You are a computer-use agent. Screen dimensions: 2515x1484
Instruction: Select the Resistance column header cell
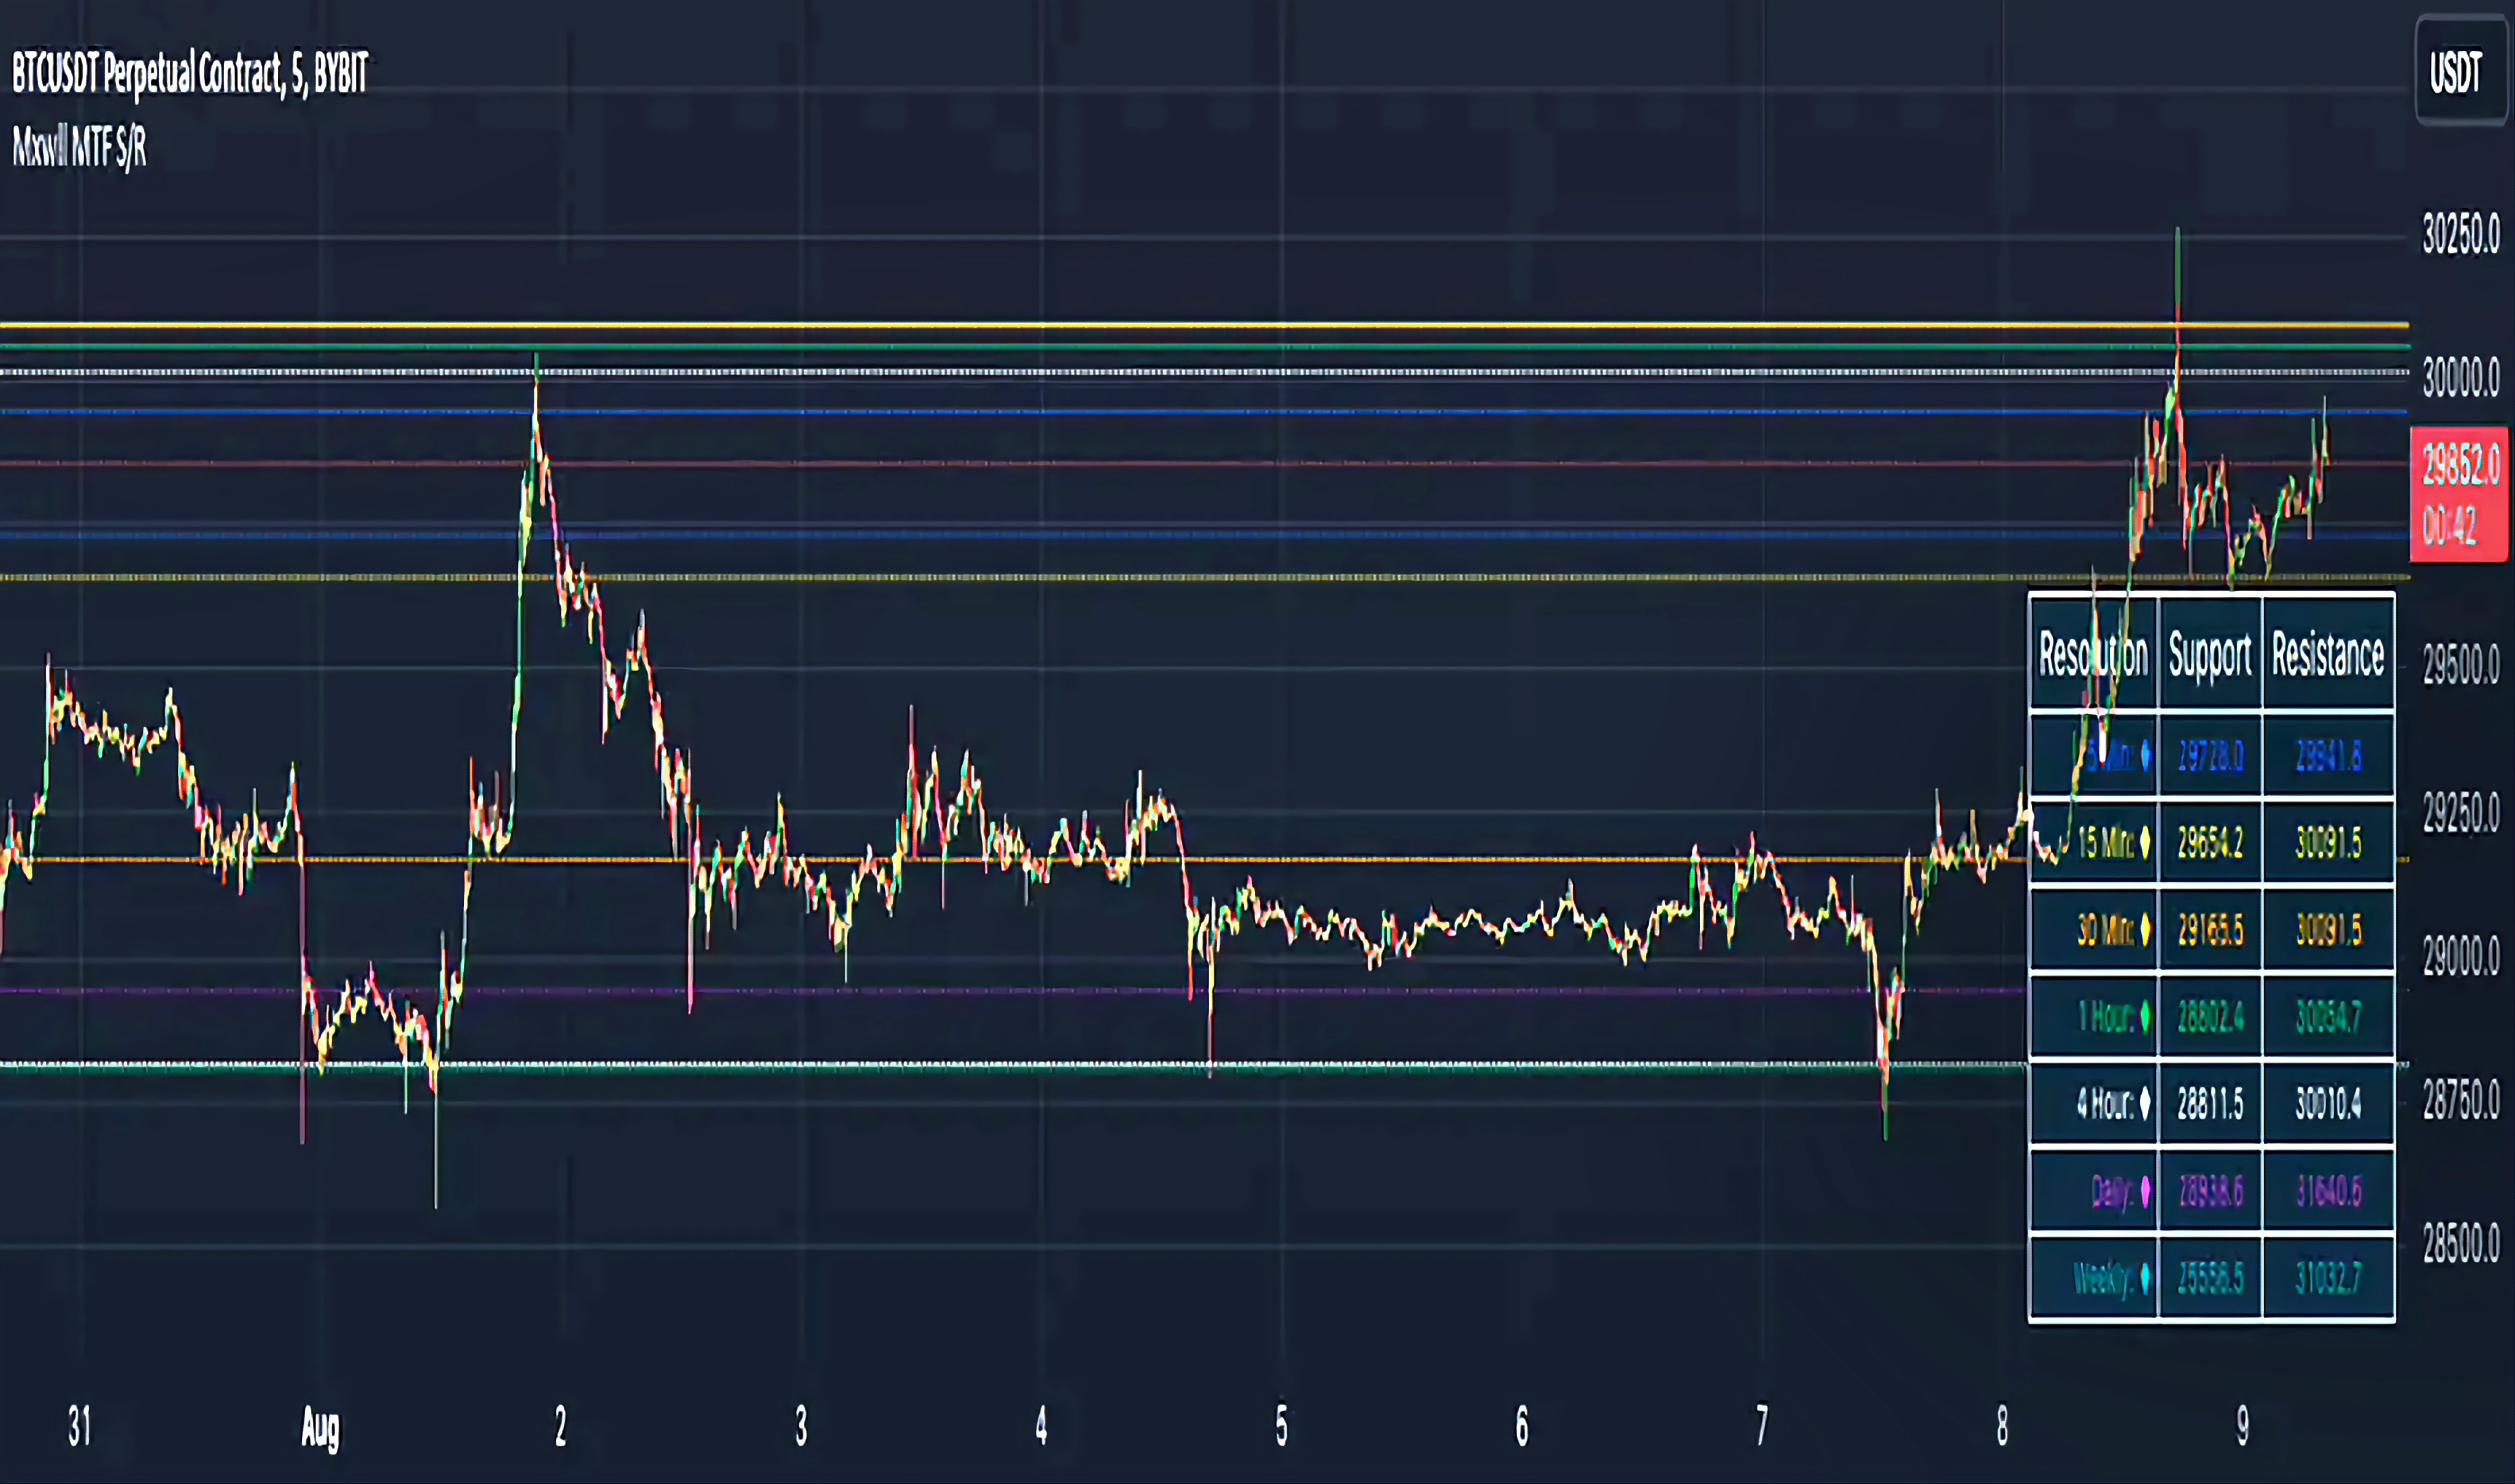[2328, 655]
